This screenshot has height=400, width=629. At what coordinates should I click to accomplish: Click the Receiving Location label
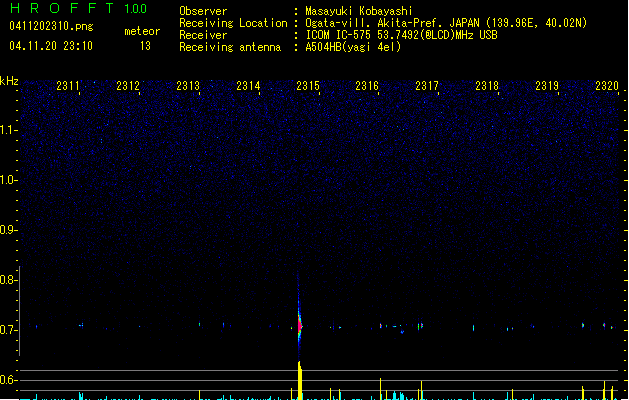[233, 23]
